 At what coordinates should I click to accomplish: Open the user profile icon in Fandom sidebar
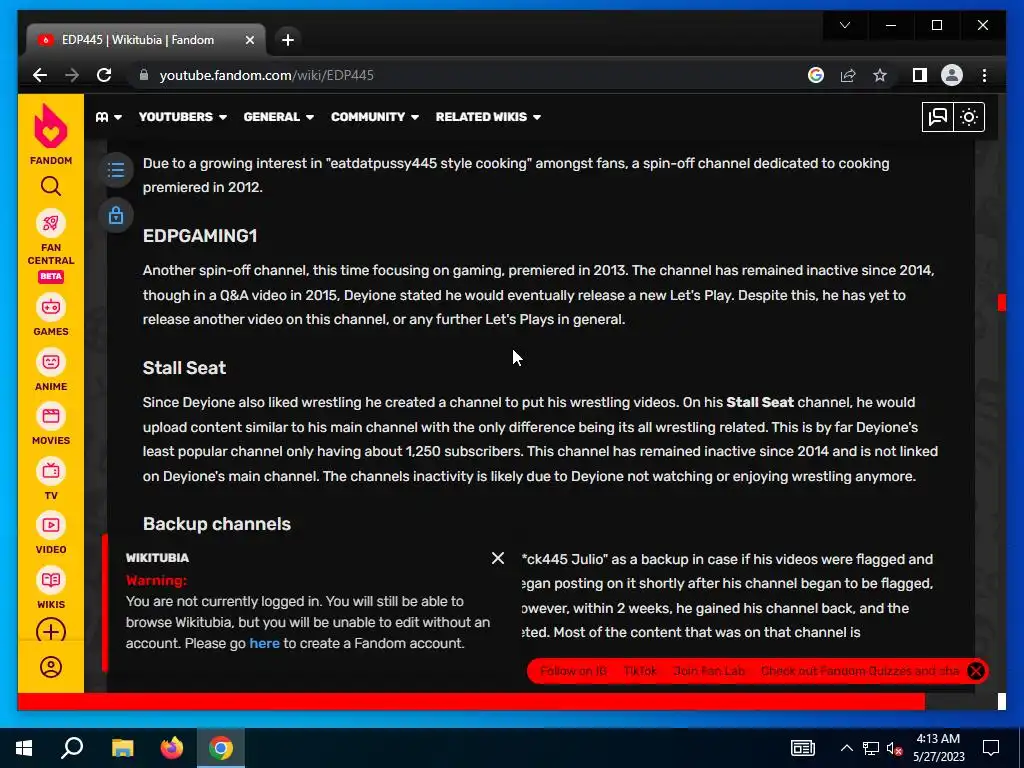(50, 667)
